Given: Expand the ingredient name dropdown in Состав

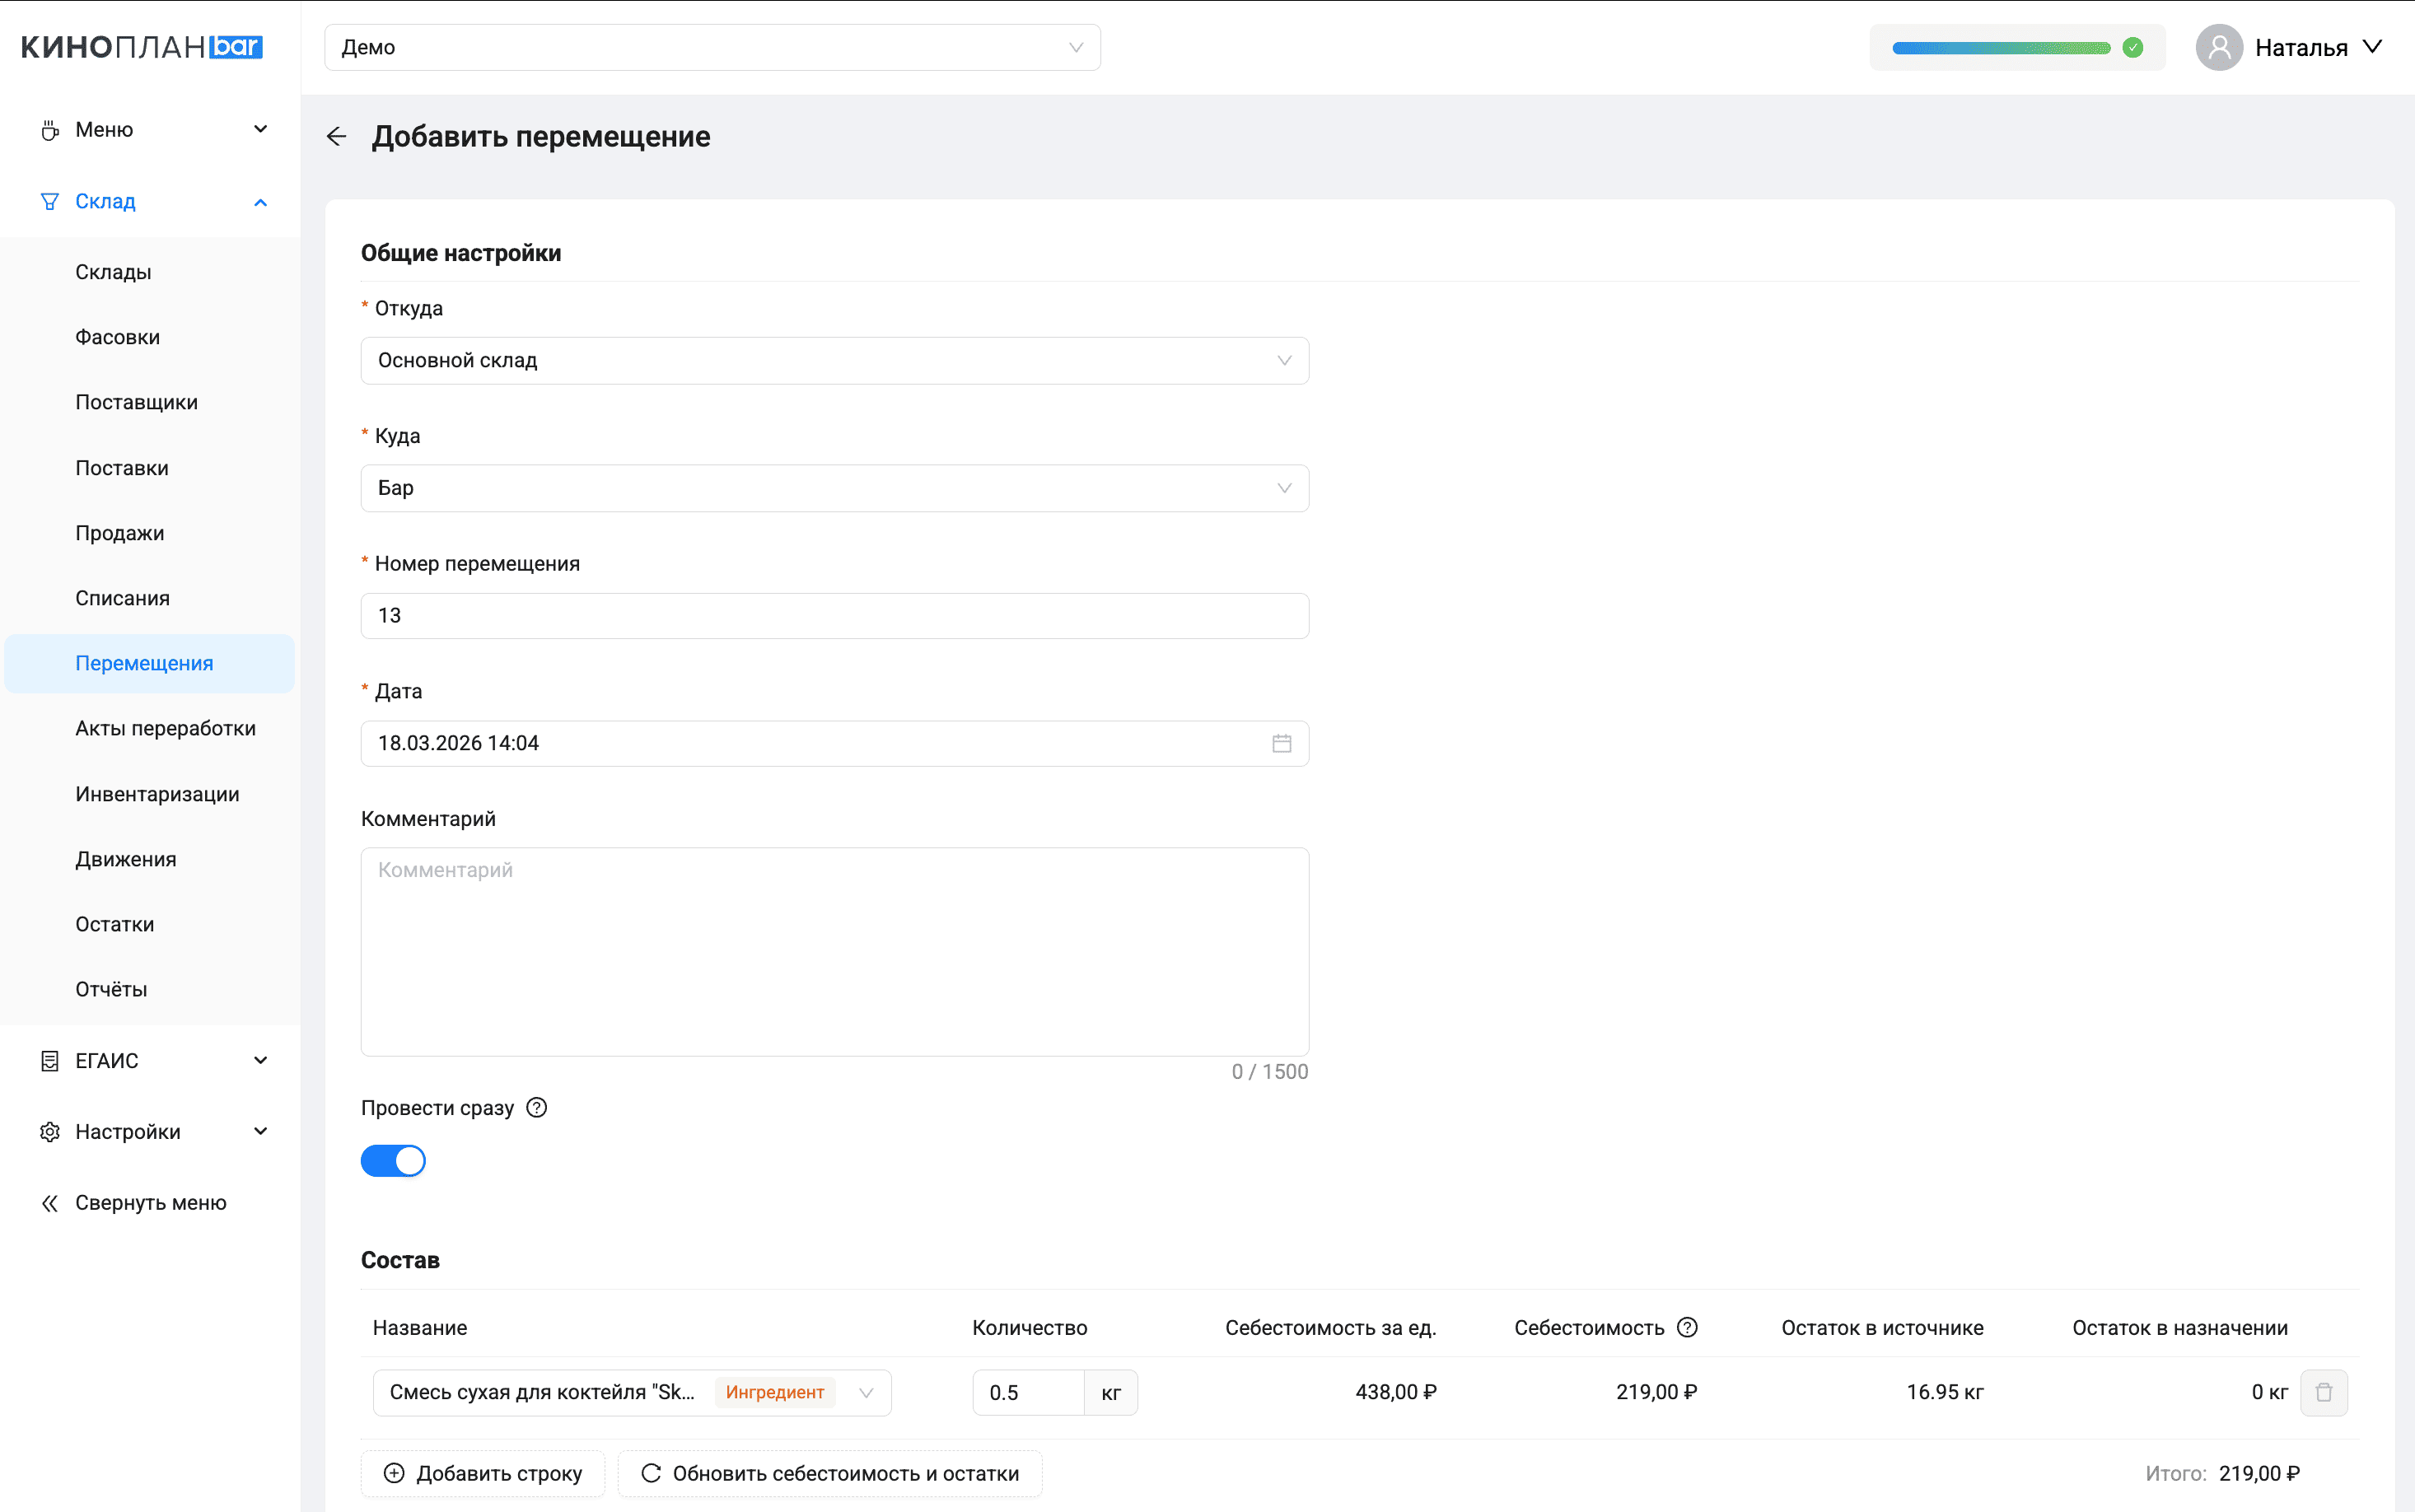Looking at the screenshot, I should pyautogui.click(x=866, y=1392).
